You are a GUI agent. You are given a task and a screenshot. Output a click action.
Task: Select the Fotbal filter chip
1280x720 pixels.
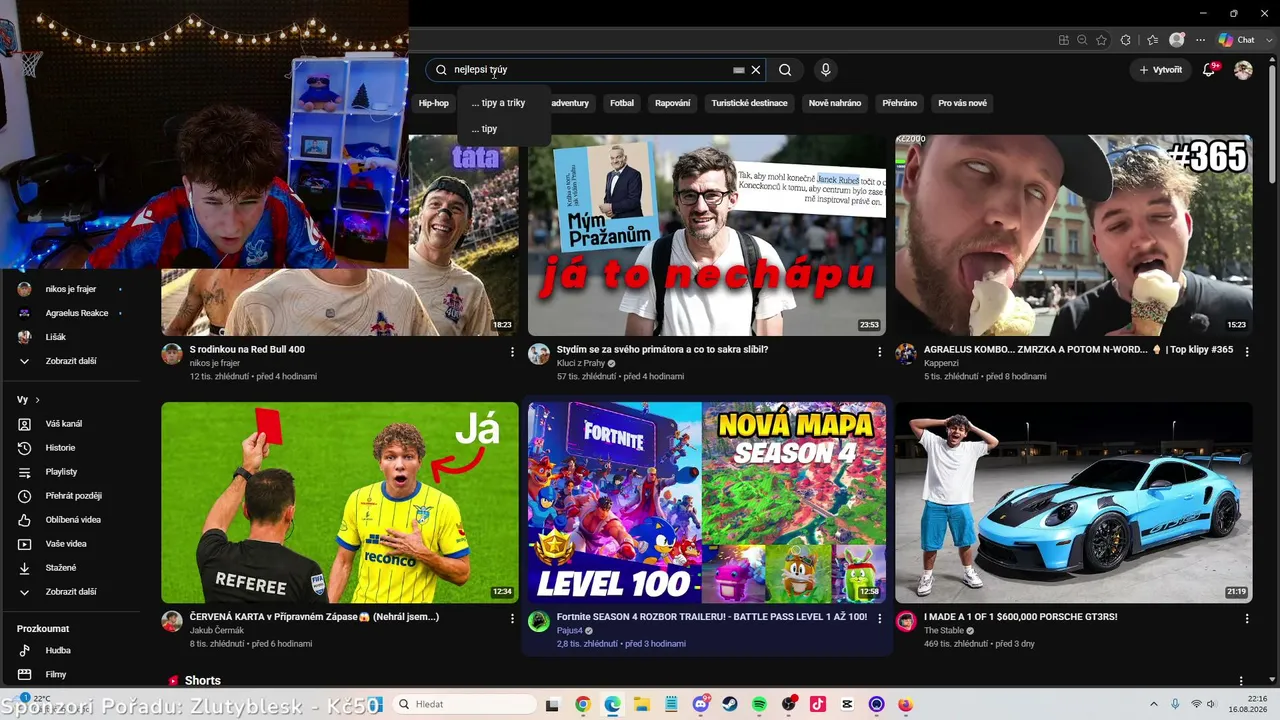(622, 103)
